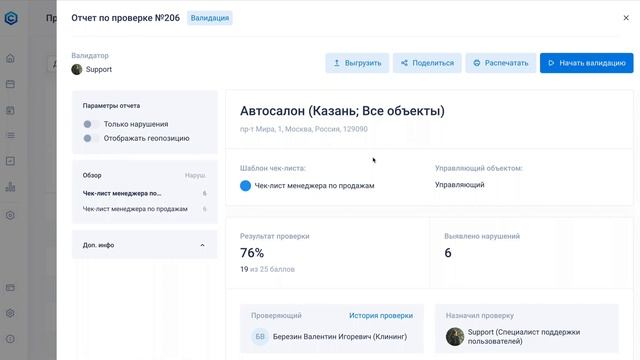Viewport: 640px width, 360px height.
Task: Click the Отчет по проверке №206 title
Action: pyautogui.click(x=125, y=18)
